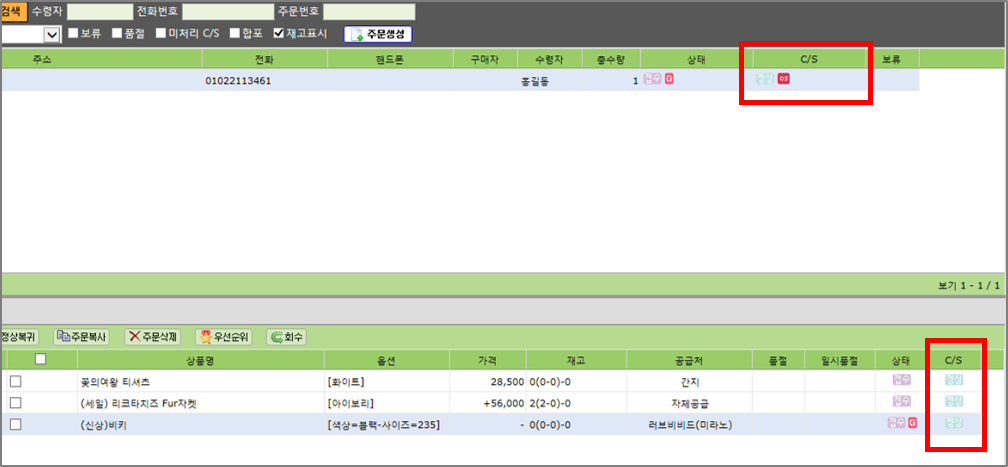
Task: Click C/S badge for 꽃의여왕 티셔츠 product
Action: click(954, 380)
